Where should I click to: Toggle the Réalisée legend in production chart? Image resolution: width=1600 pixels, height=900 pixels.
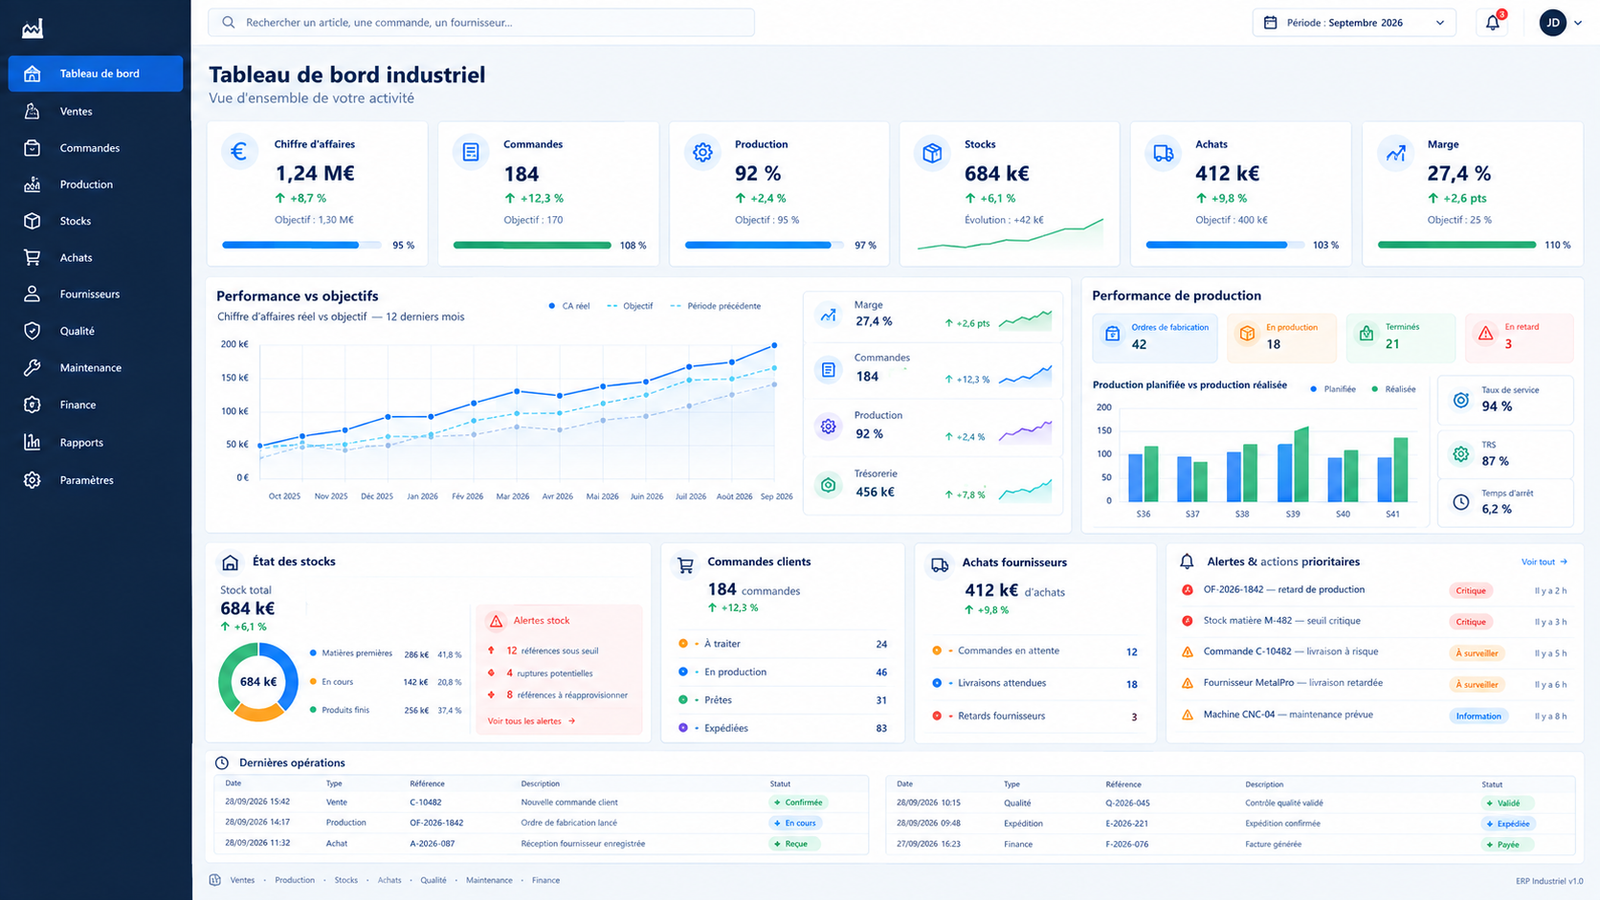[x=1394, y=389]
